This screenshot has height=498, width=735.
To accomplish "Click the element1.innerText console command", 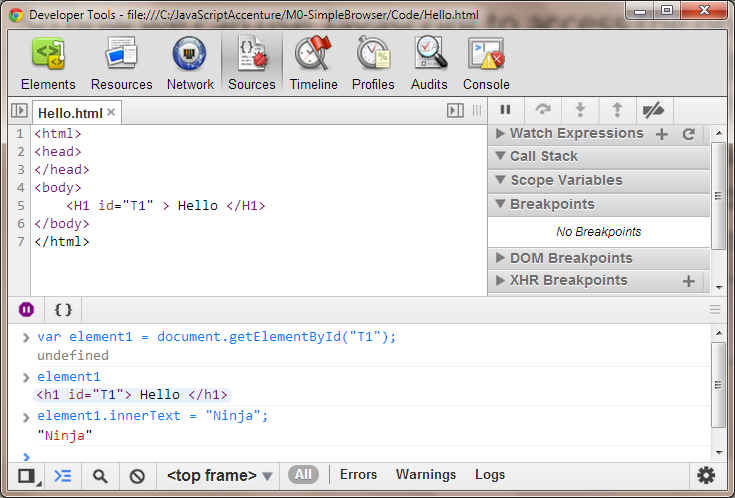I will click(152, 416).
